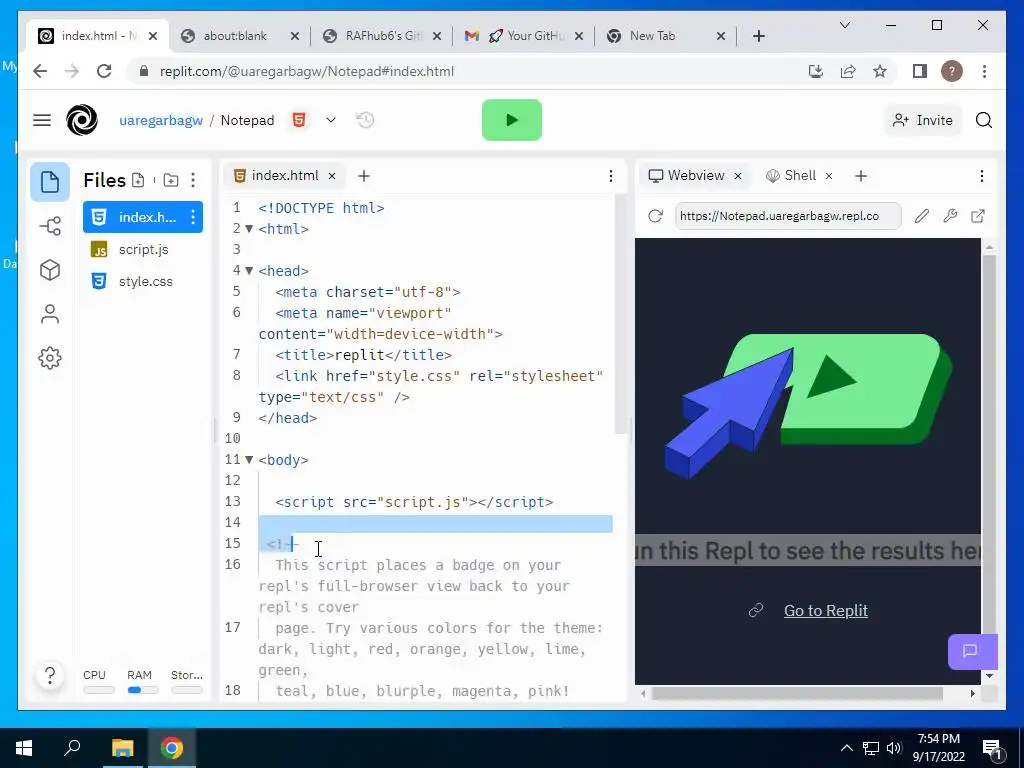The image size is (1024, 768).
Task: Open the Help question mark icon
Action: pos(50,675)
